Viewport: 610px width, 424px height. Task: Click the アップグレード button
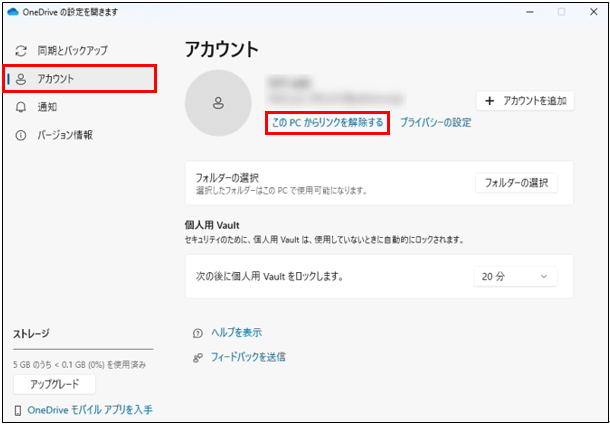point(54,384)
